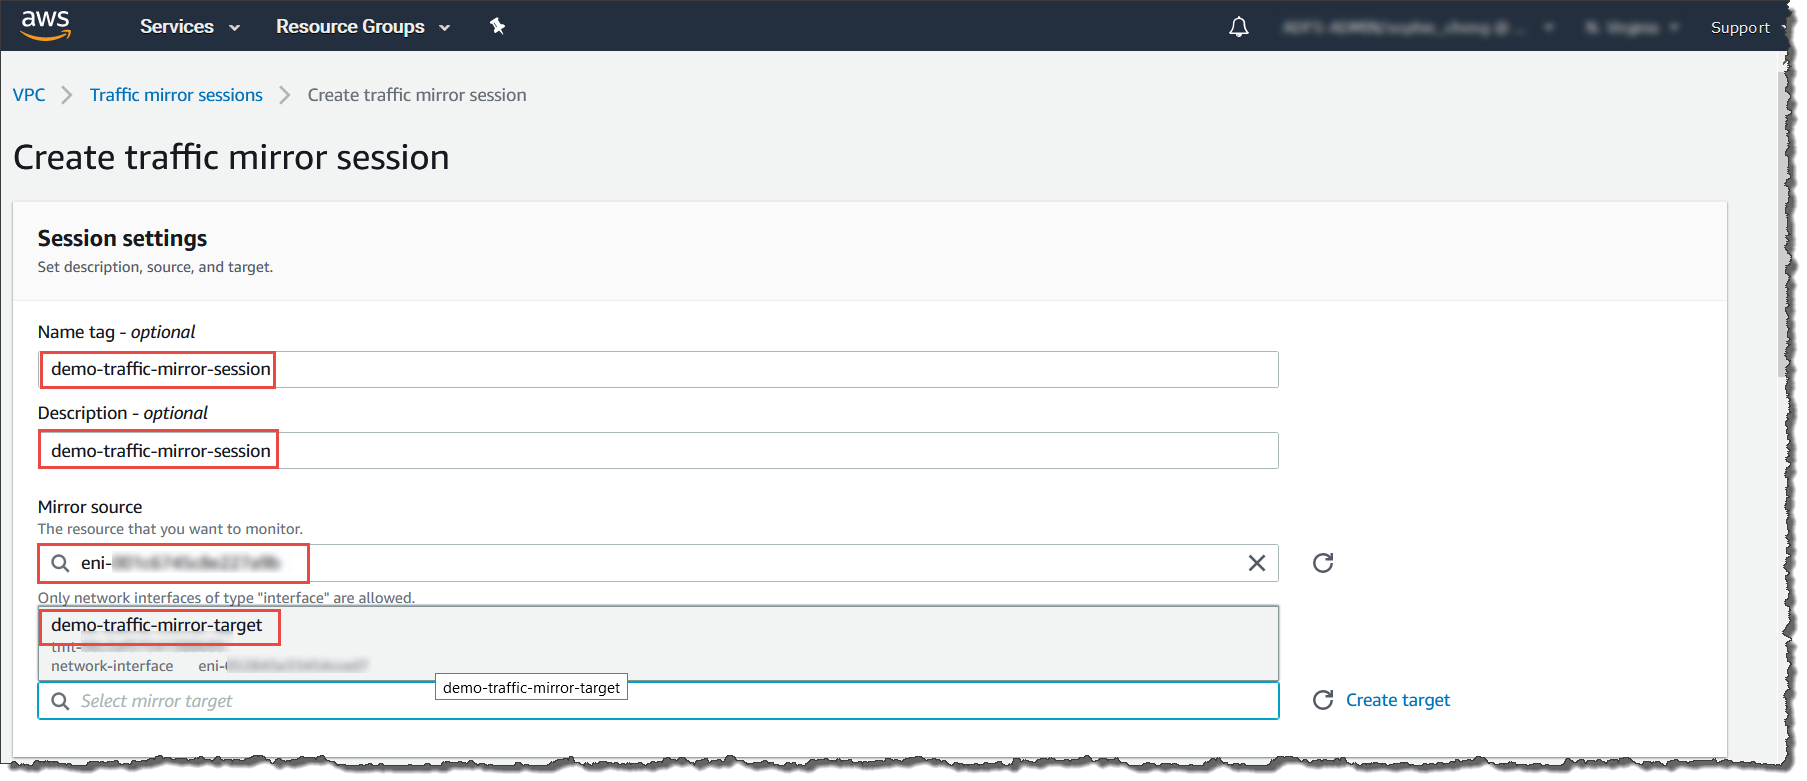The width and height of the screenshot is (1807, 781).
Task: Click refresh icon beside Create target
Action: pos(1322,700)
